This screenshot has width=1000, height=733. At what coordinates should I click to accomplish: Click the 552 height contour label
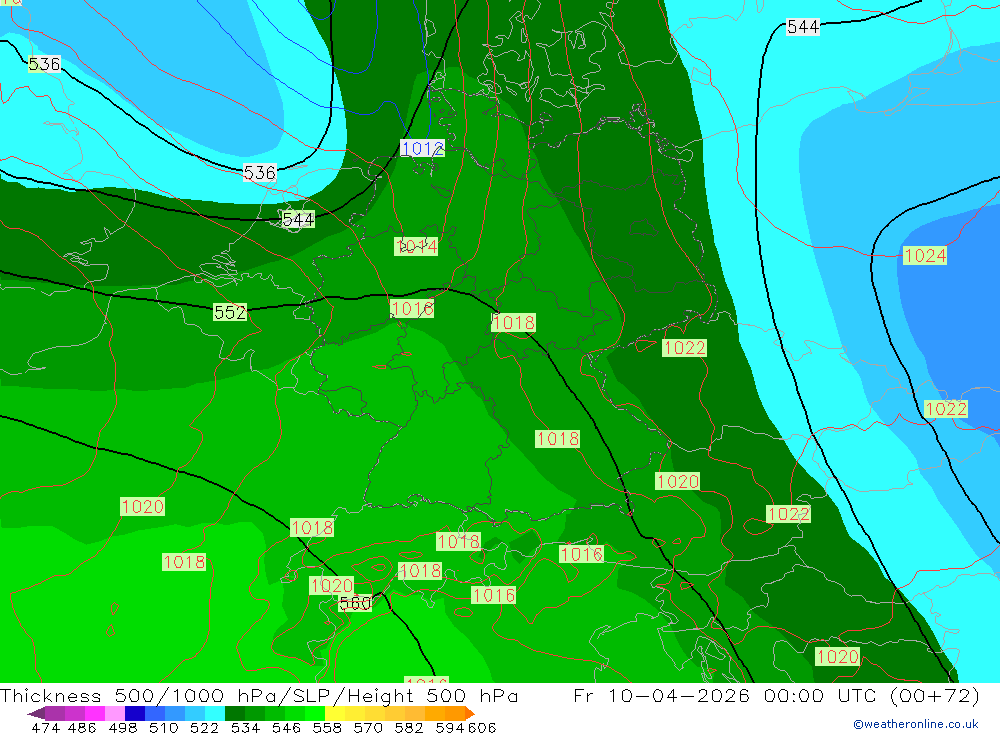[230, 312]
